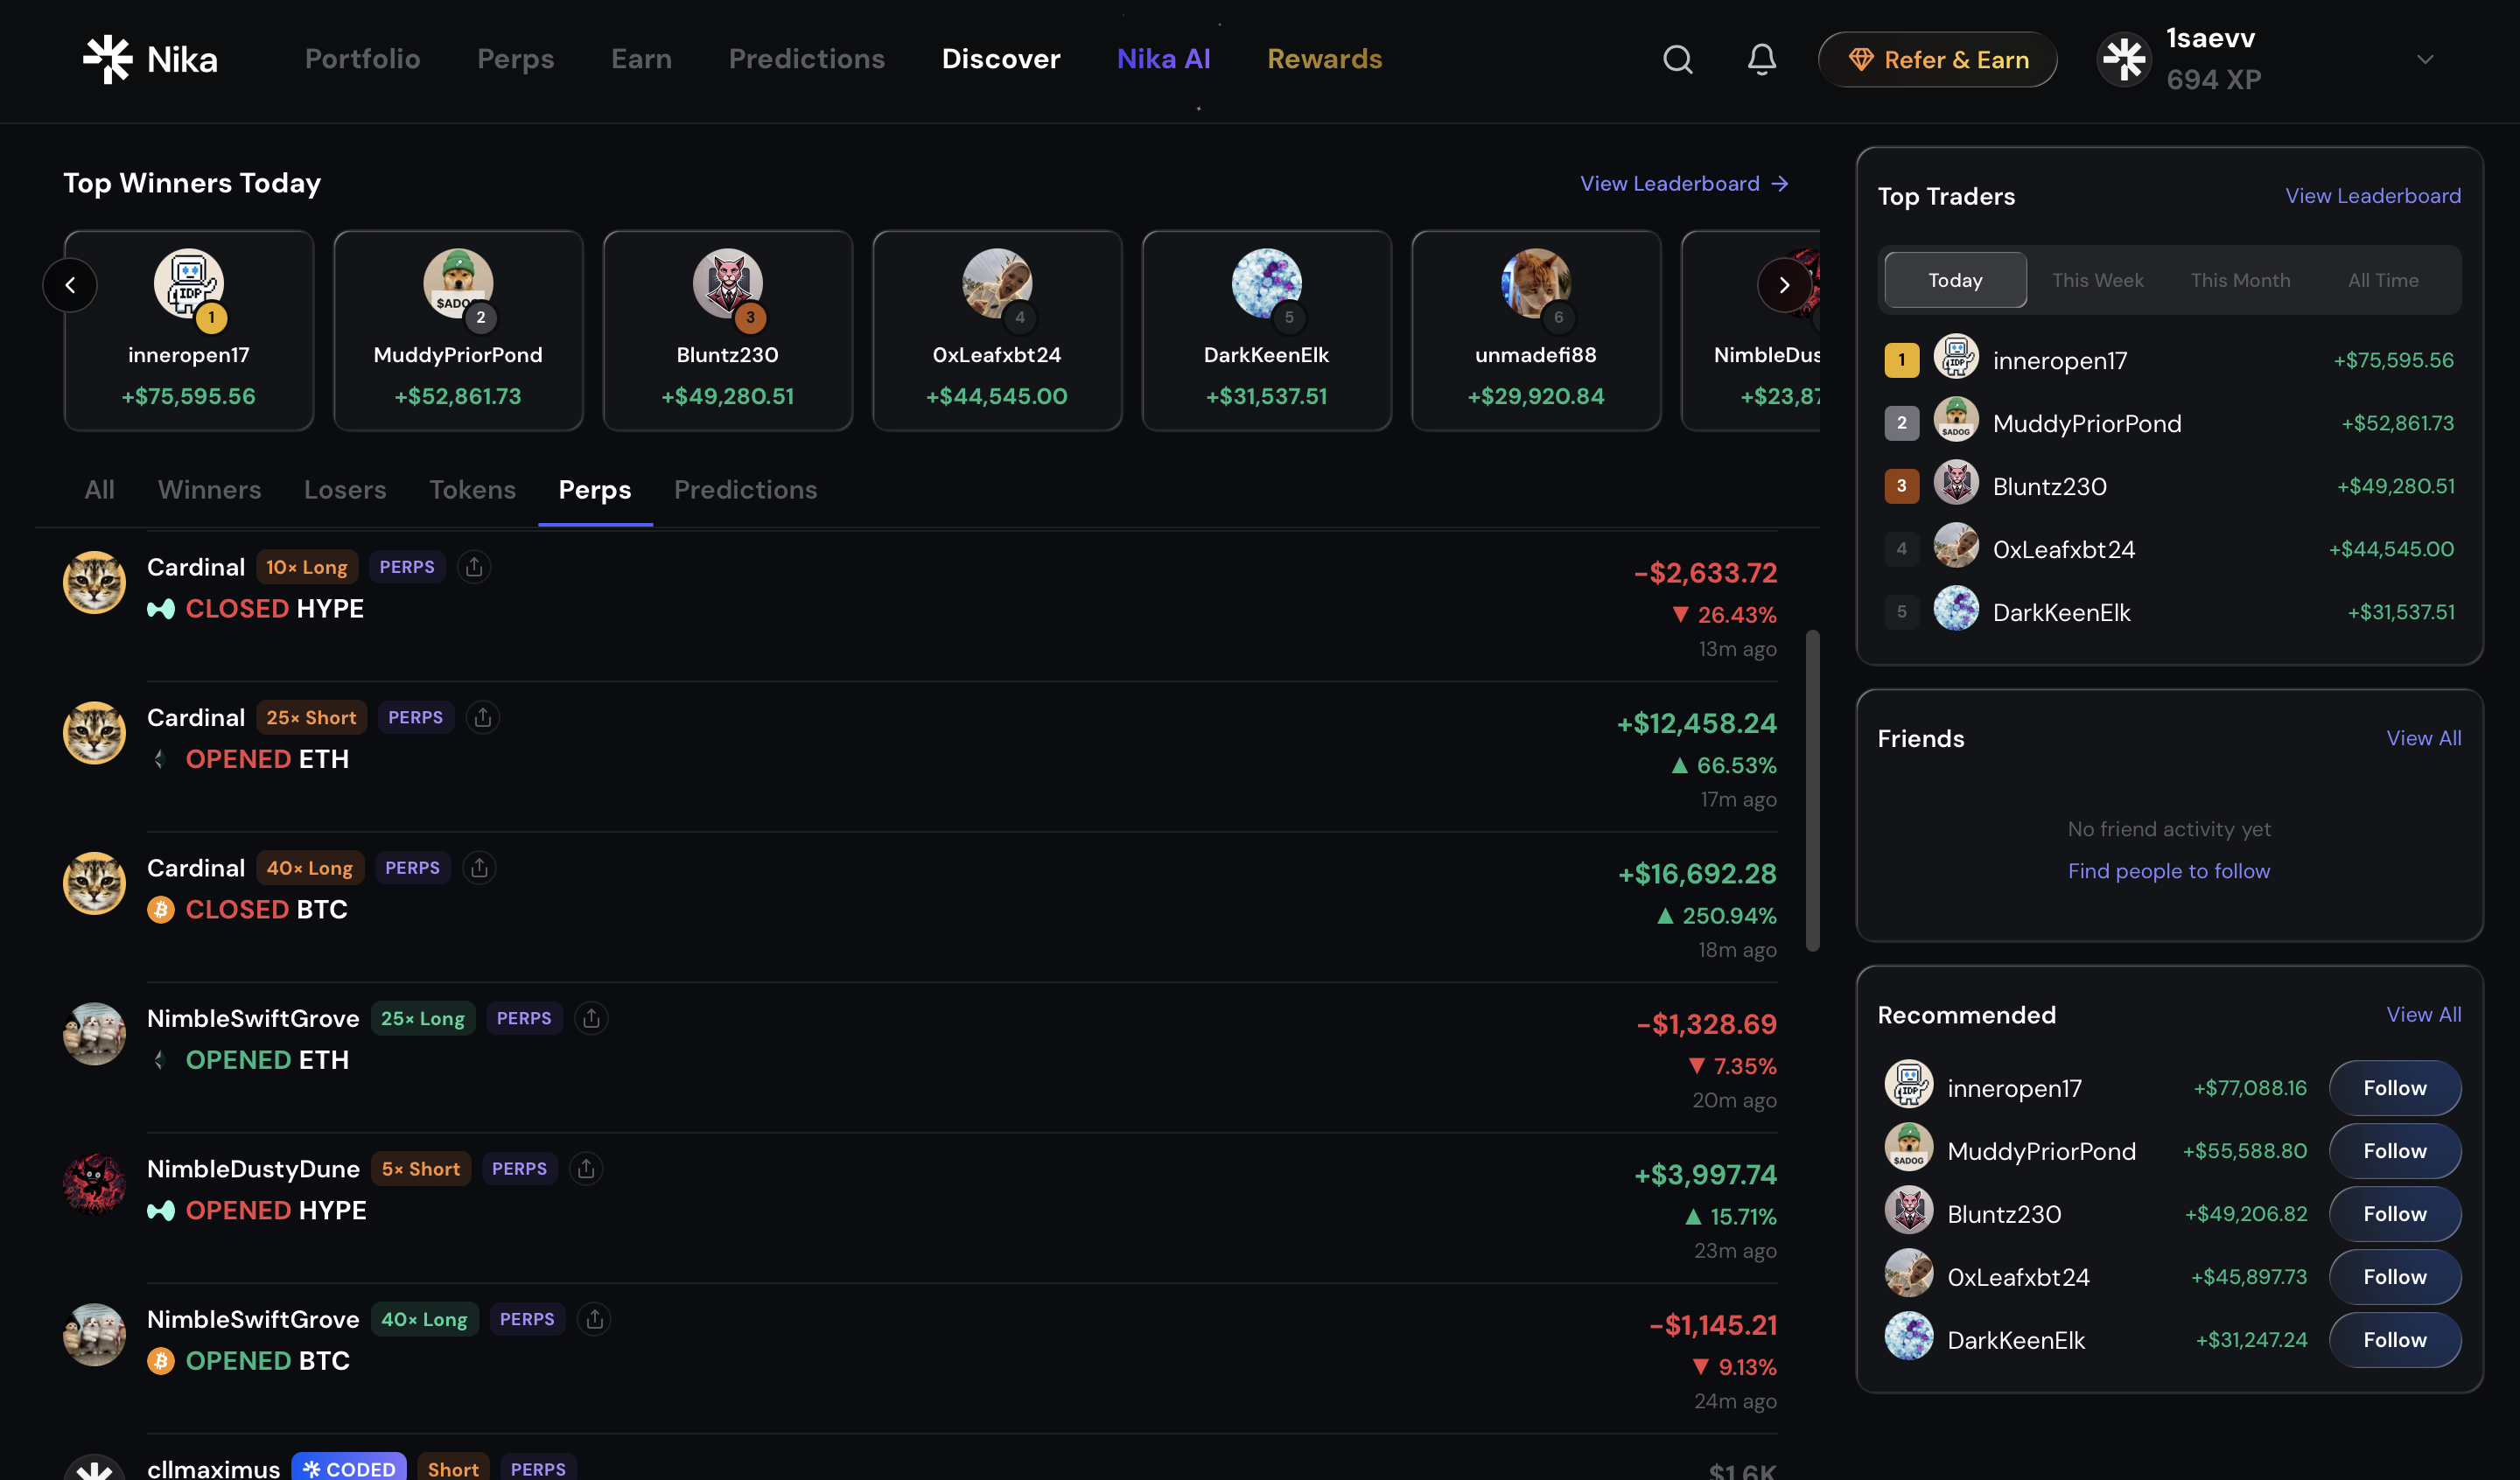Share Cardinal's opened ETH short trade
The width and height of the screenshot is (2520, 1480).
tap(483, 717)
